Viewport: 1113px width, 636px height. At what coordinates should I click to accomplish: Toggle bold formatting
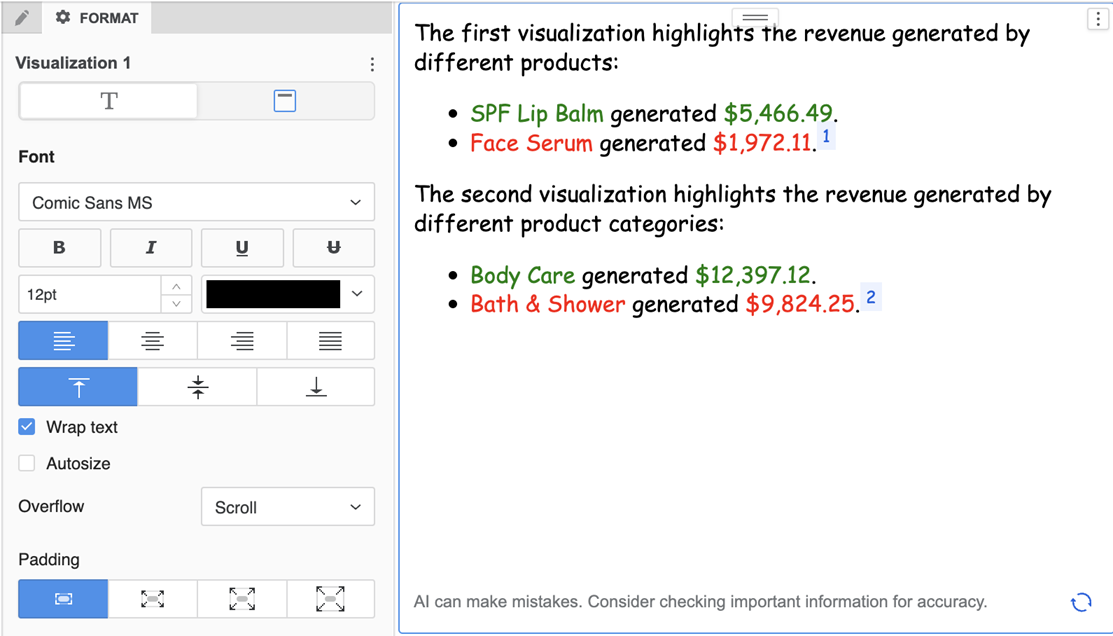pyautogui.click(x=59, y=248)
